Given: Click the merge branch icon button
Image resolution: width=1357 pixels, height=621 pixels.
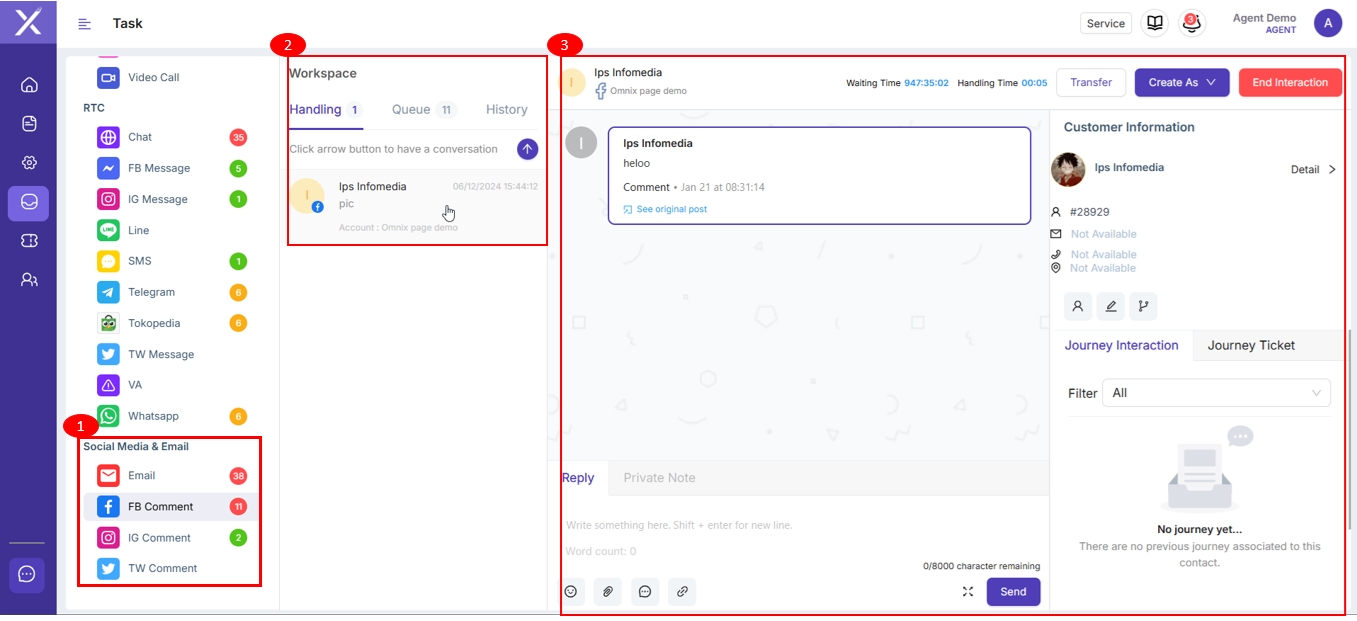Looking at the screenshot, I should [x=1144, y=307].
